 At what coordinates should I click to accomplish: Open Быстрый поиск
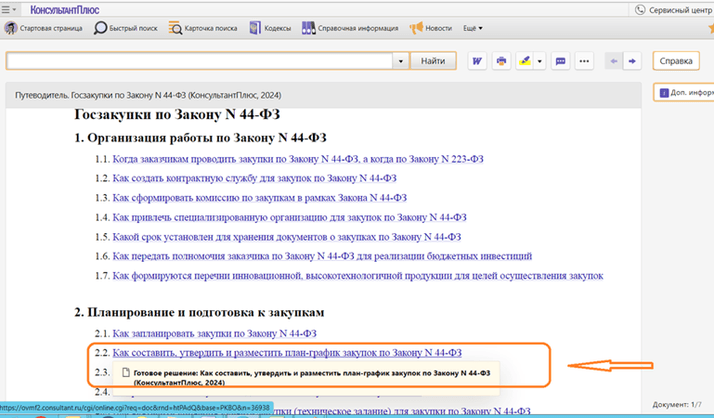coord(133,28)
